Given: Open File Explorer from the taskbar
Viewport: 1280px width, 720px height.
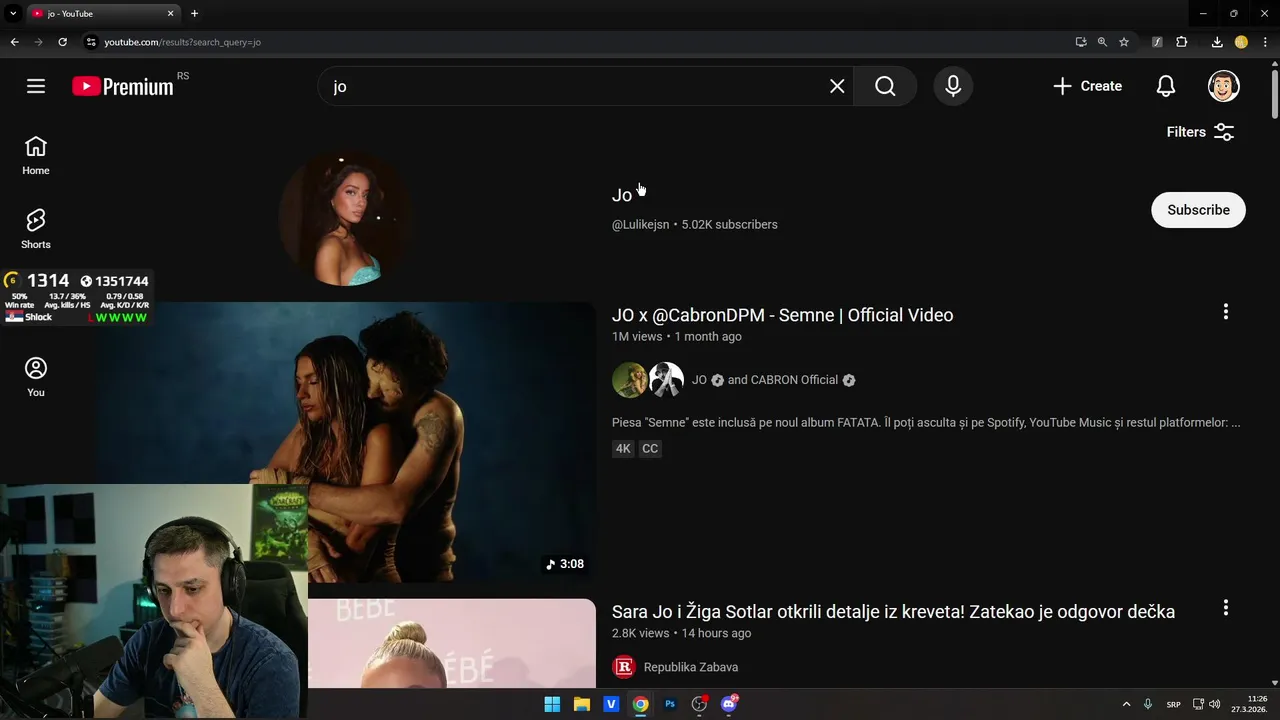Looking at the screenshot, I should coord(582,704).
